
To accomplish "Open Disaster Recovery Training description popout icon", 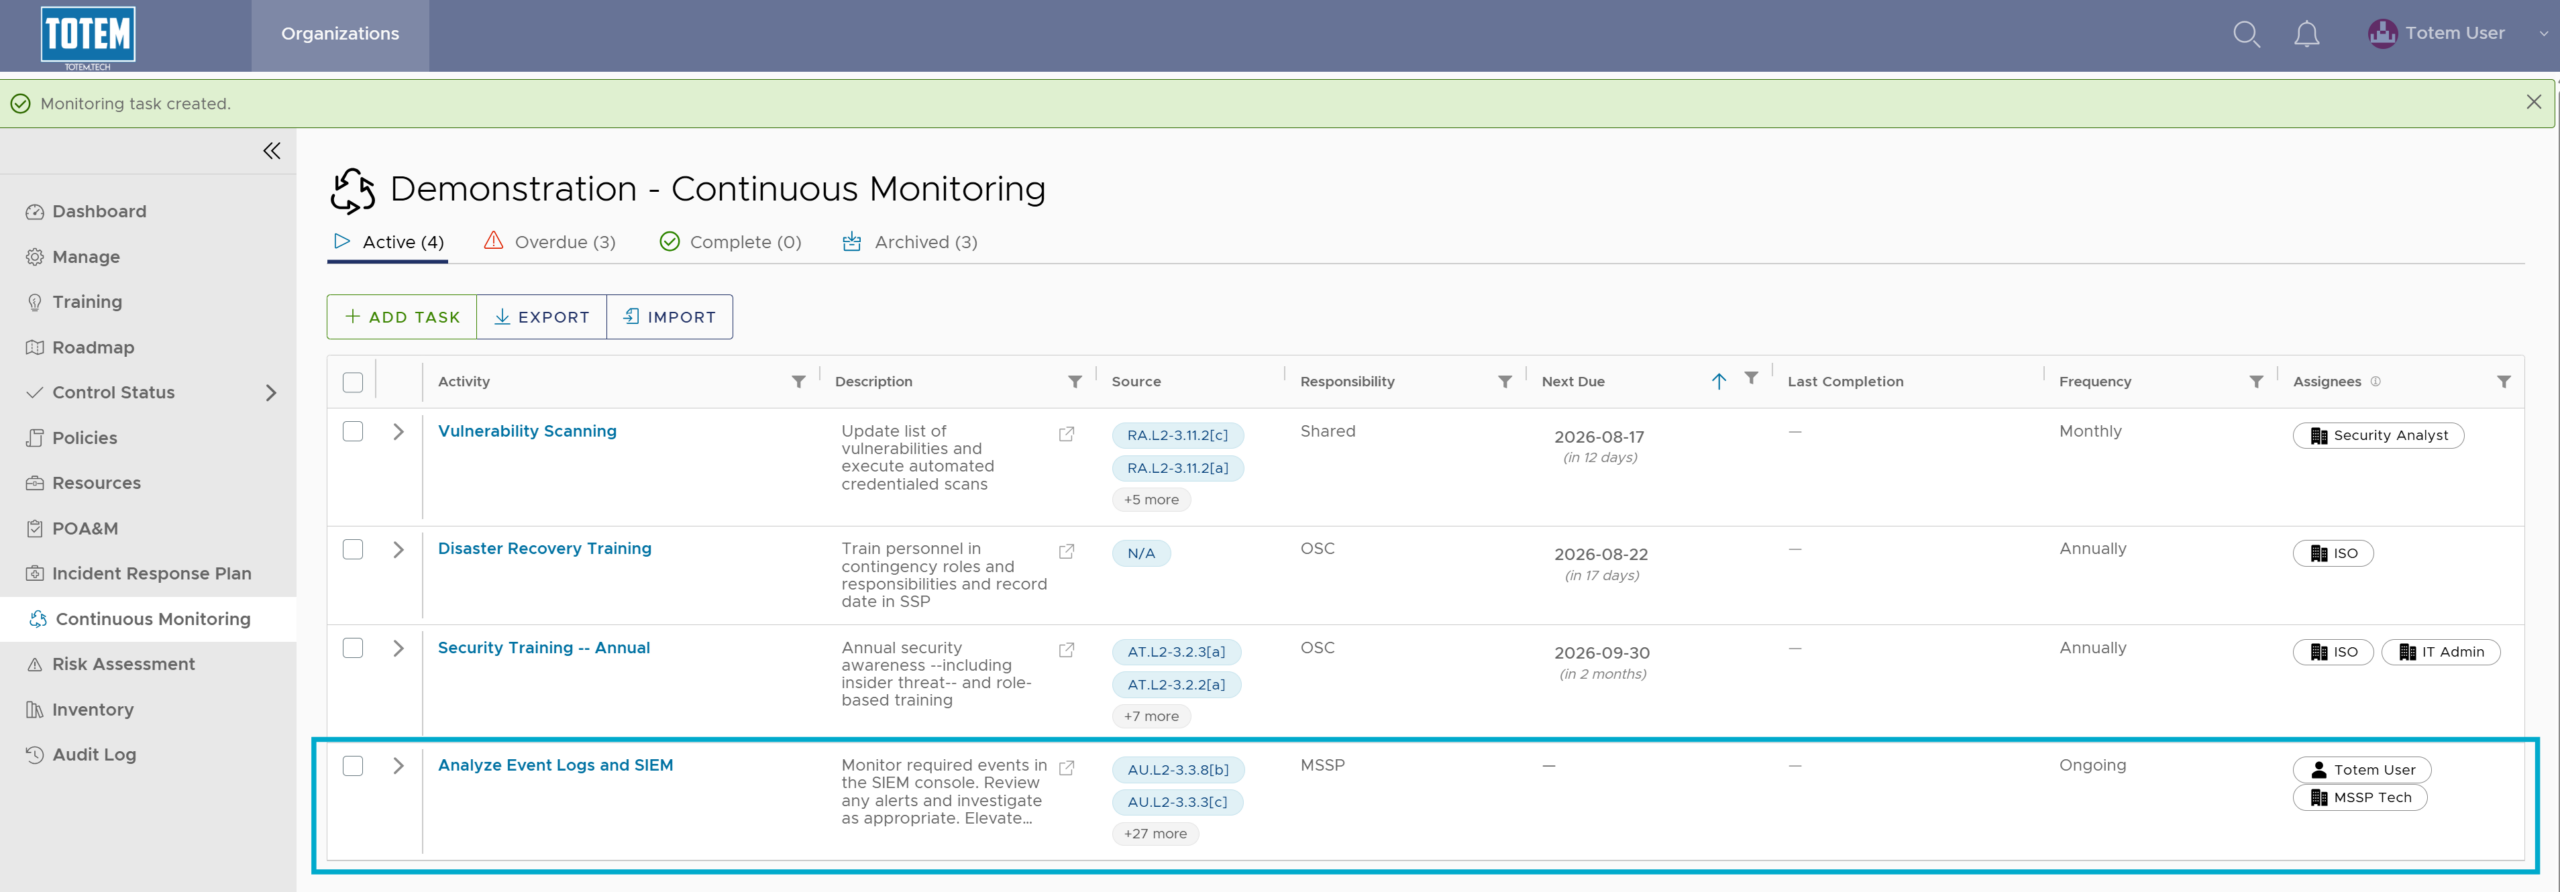I will tap(1067, 551).
